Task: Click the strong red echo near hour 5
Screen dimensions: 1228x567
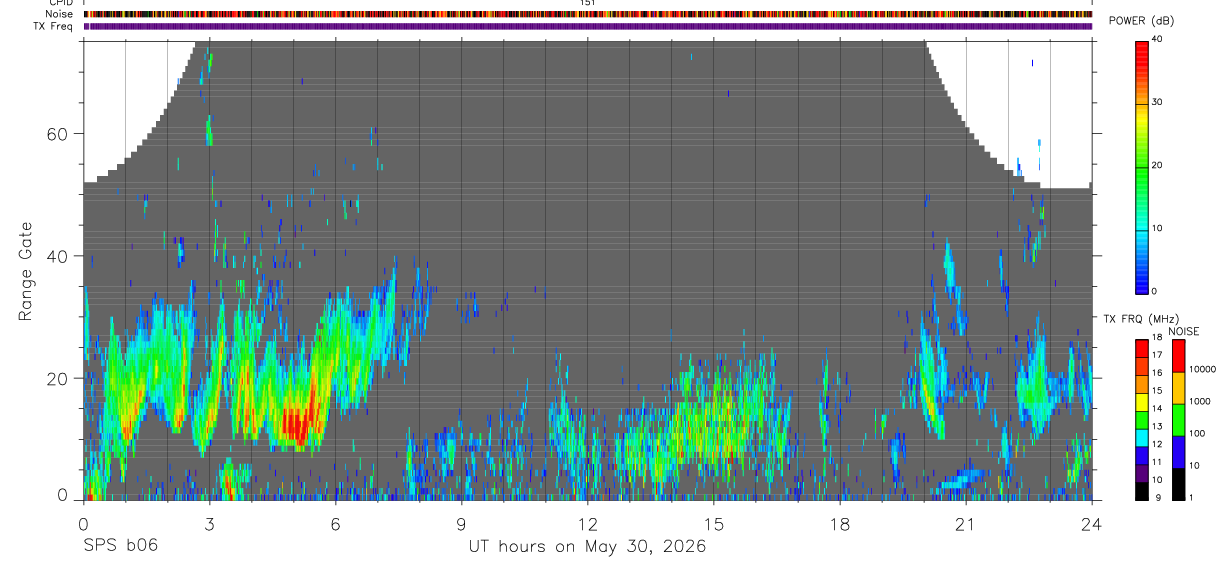Action: click(299, 425)
